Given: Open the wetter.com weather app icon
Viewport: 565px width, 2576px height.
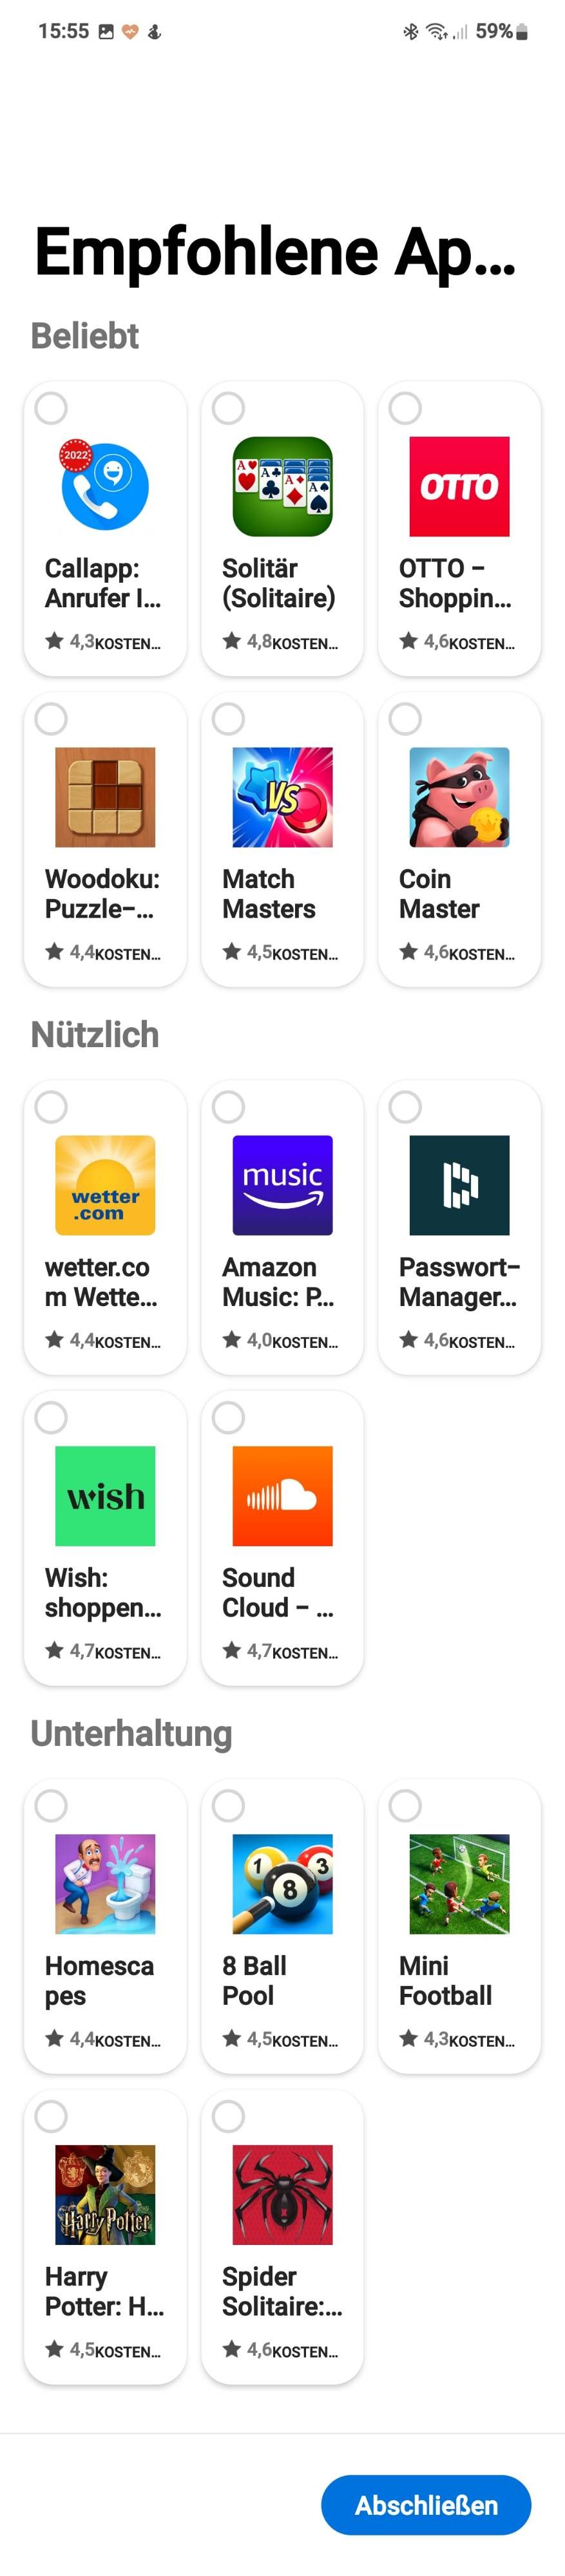Looking at the screenshot, I should click(104, 1186).
